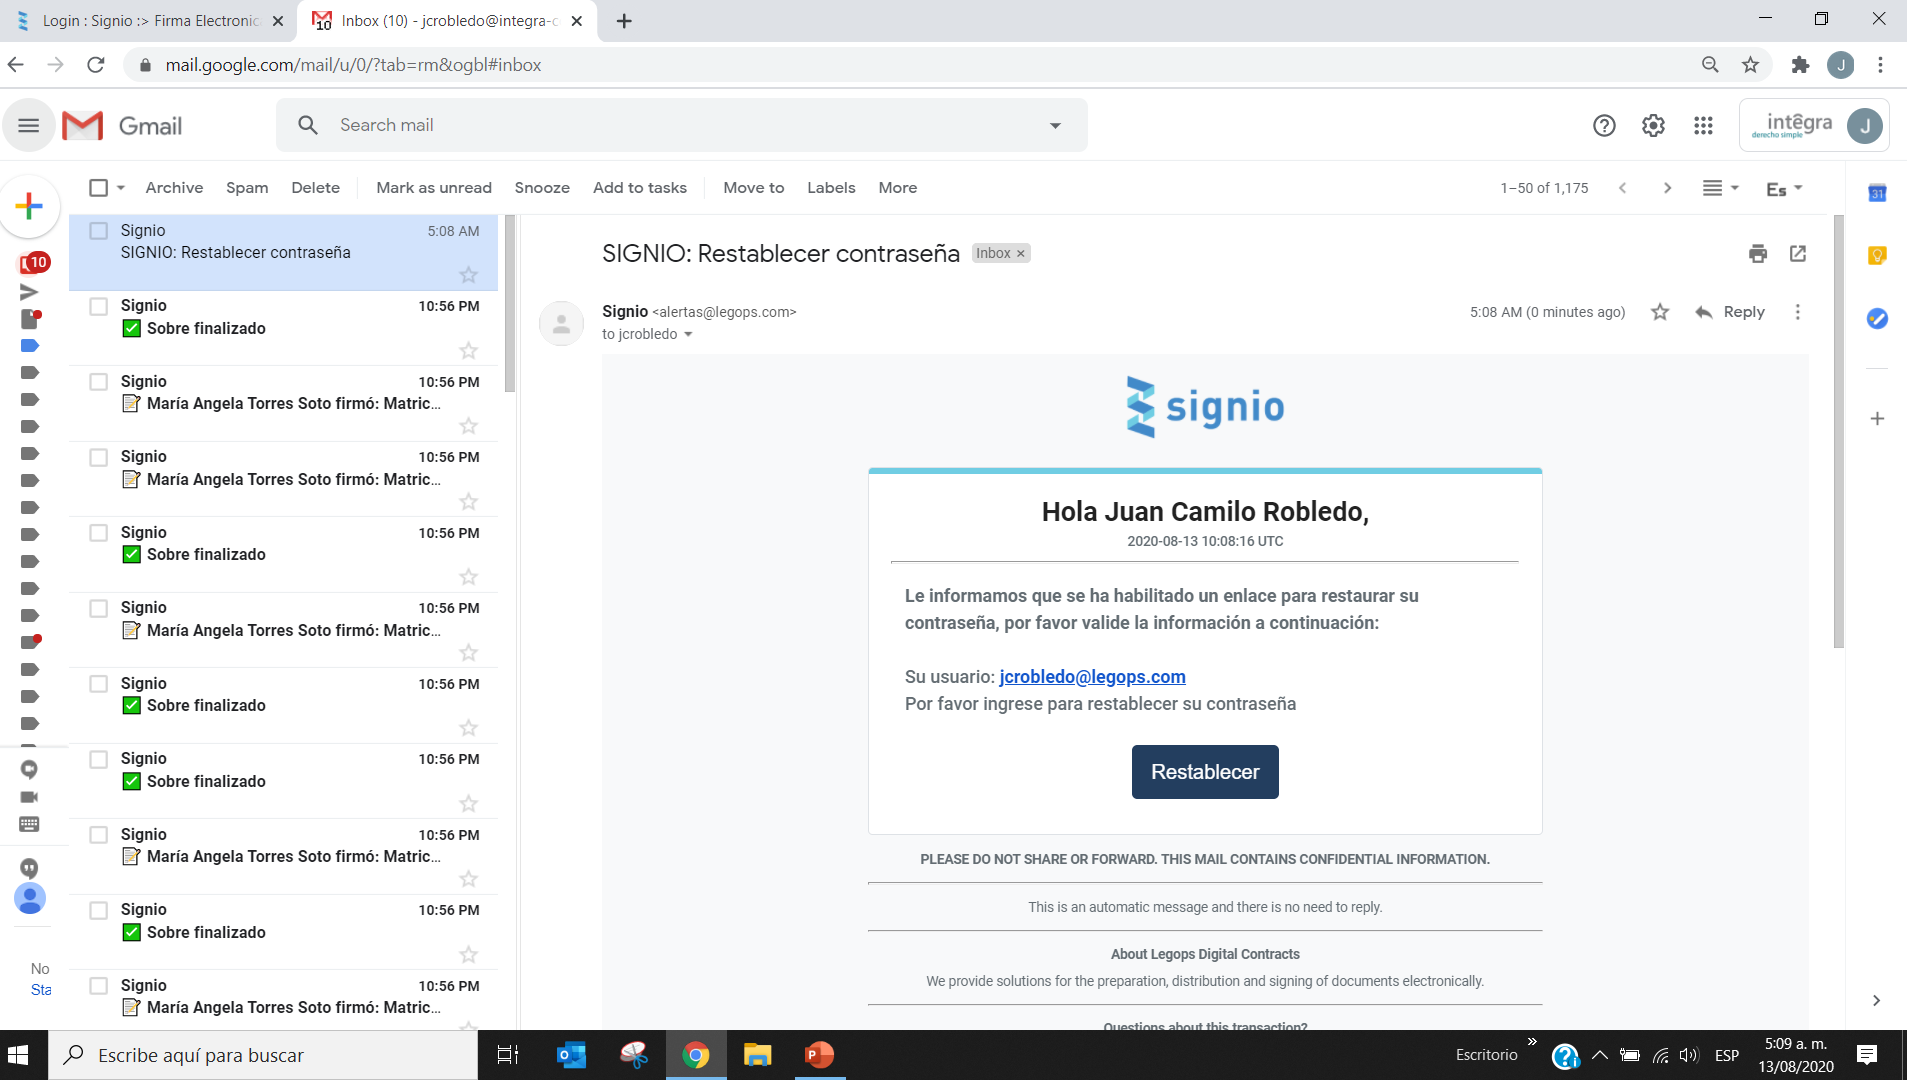The height and width of the screenshot is (1080, 1907).
Task: Click the reading pane scrollbar
Action: pyautogui.click(x=1838, y=431)
